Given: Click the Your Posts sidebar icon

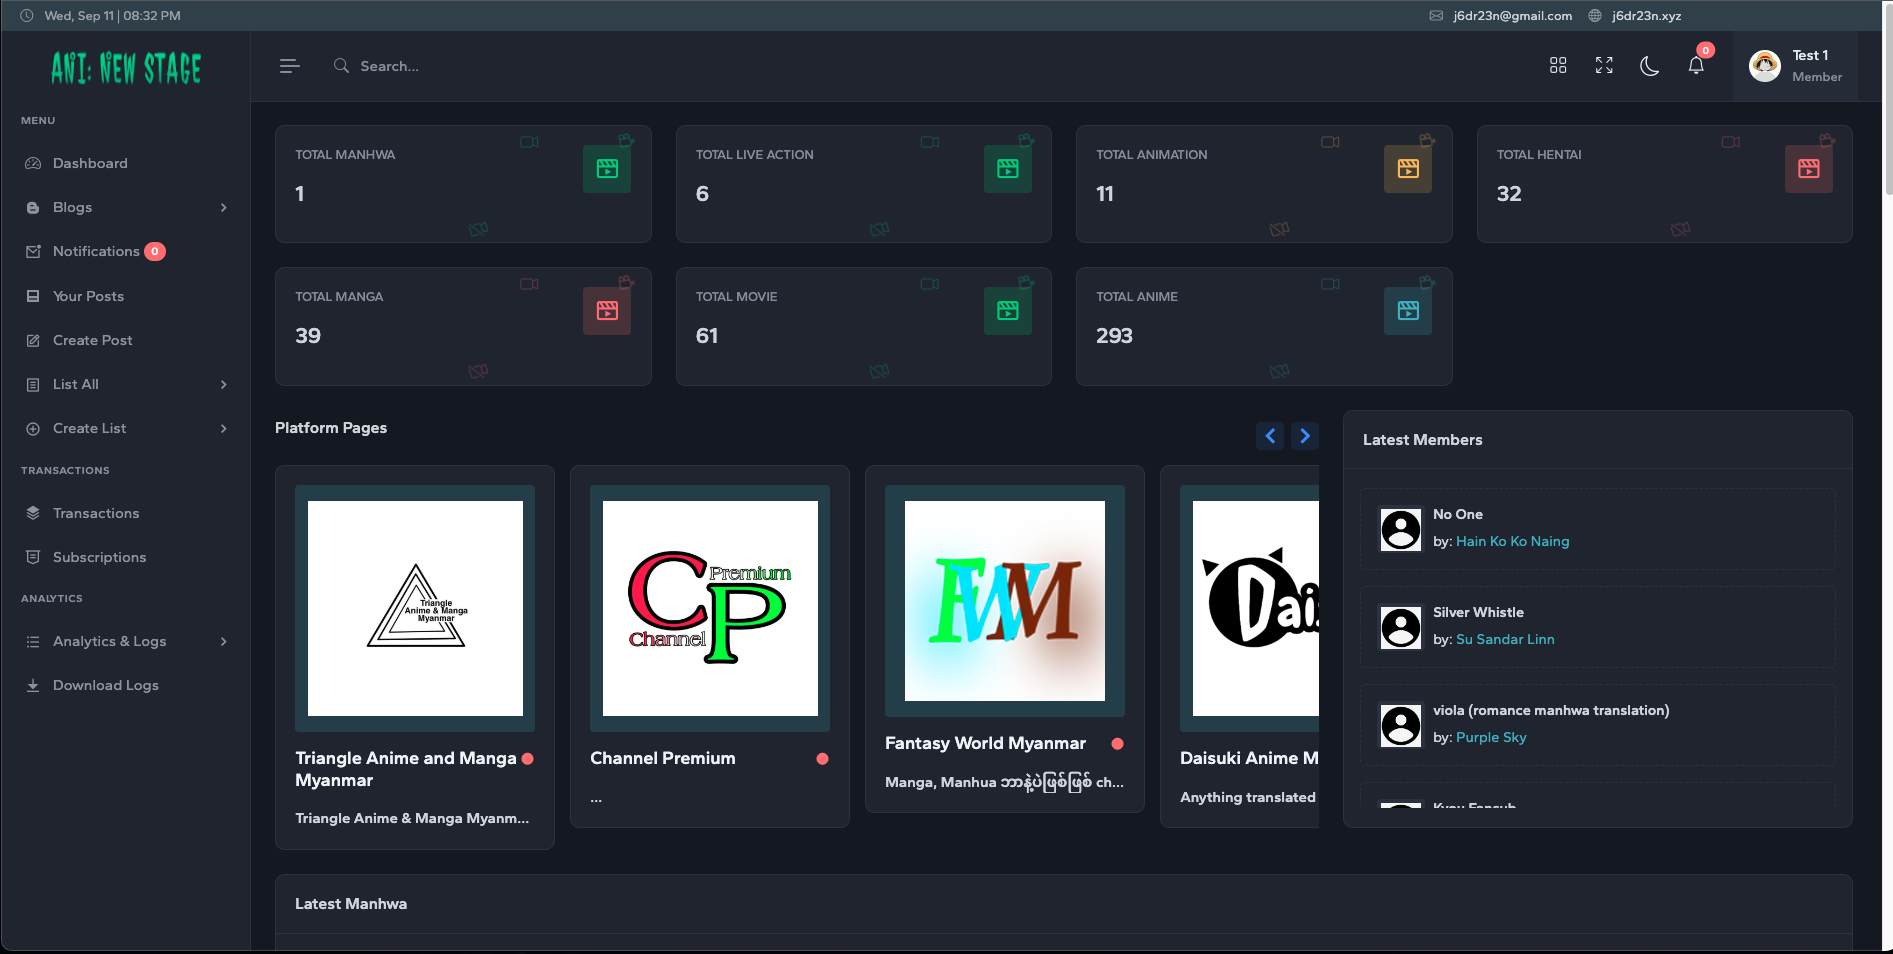Looking at the screenshot, I should pyautogui.click(x=33, y=296).
